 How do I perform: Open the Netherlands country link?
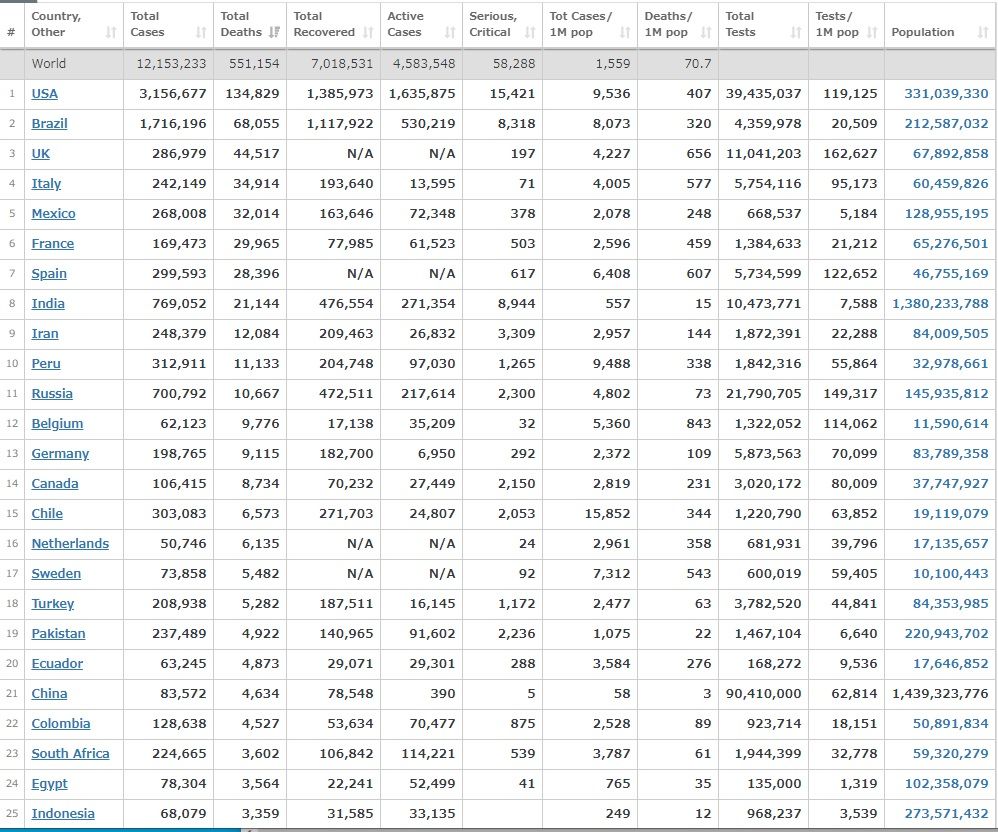(x=70, y=544)
